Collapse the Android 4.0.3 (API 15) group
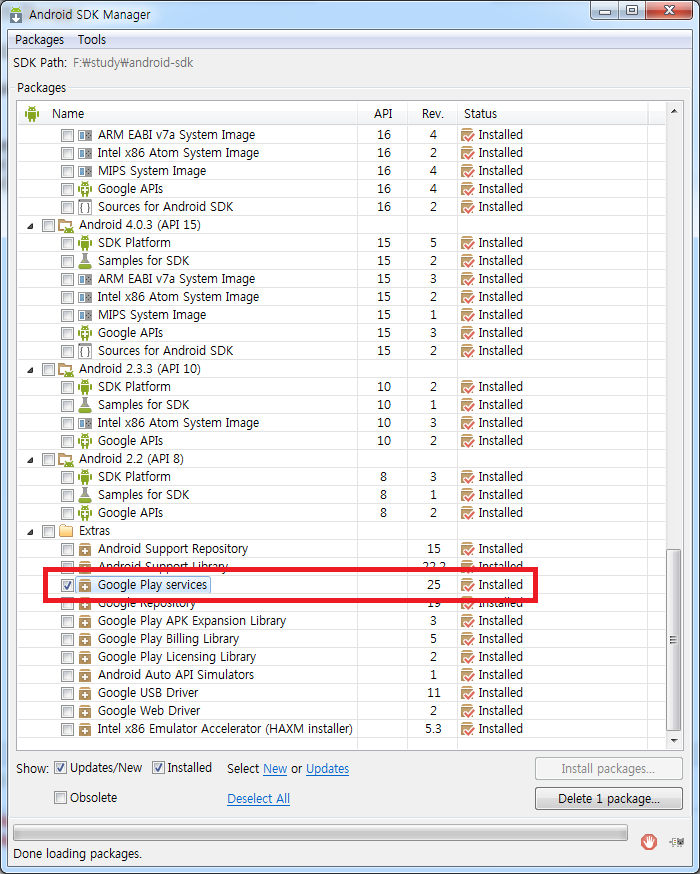 pos(30,226)
